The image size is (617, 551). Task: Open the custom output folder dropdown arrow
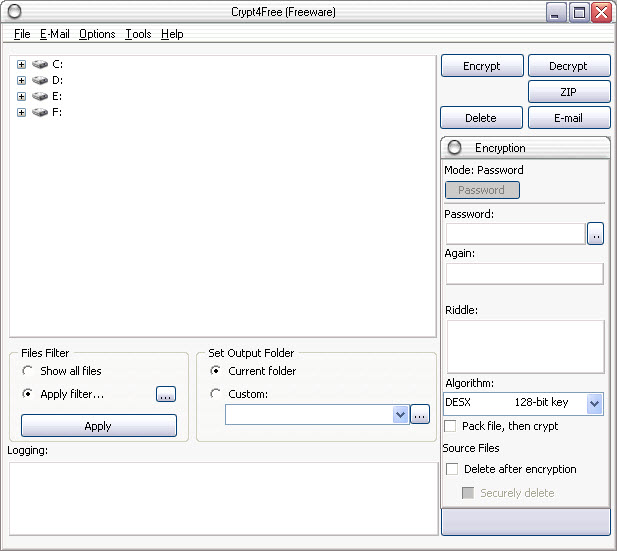pos(401,414)
